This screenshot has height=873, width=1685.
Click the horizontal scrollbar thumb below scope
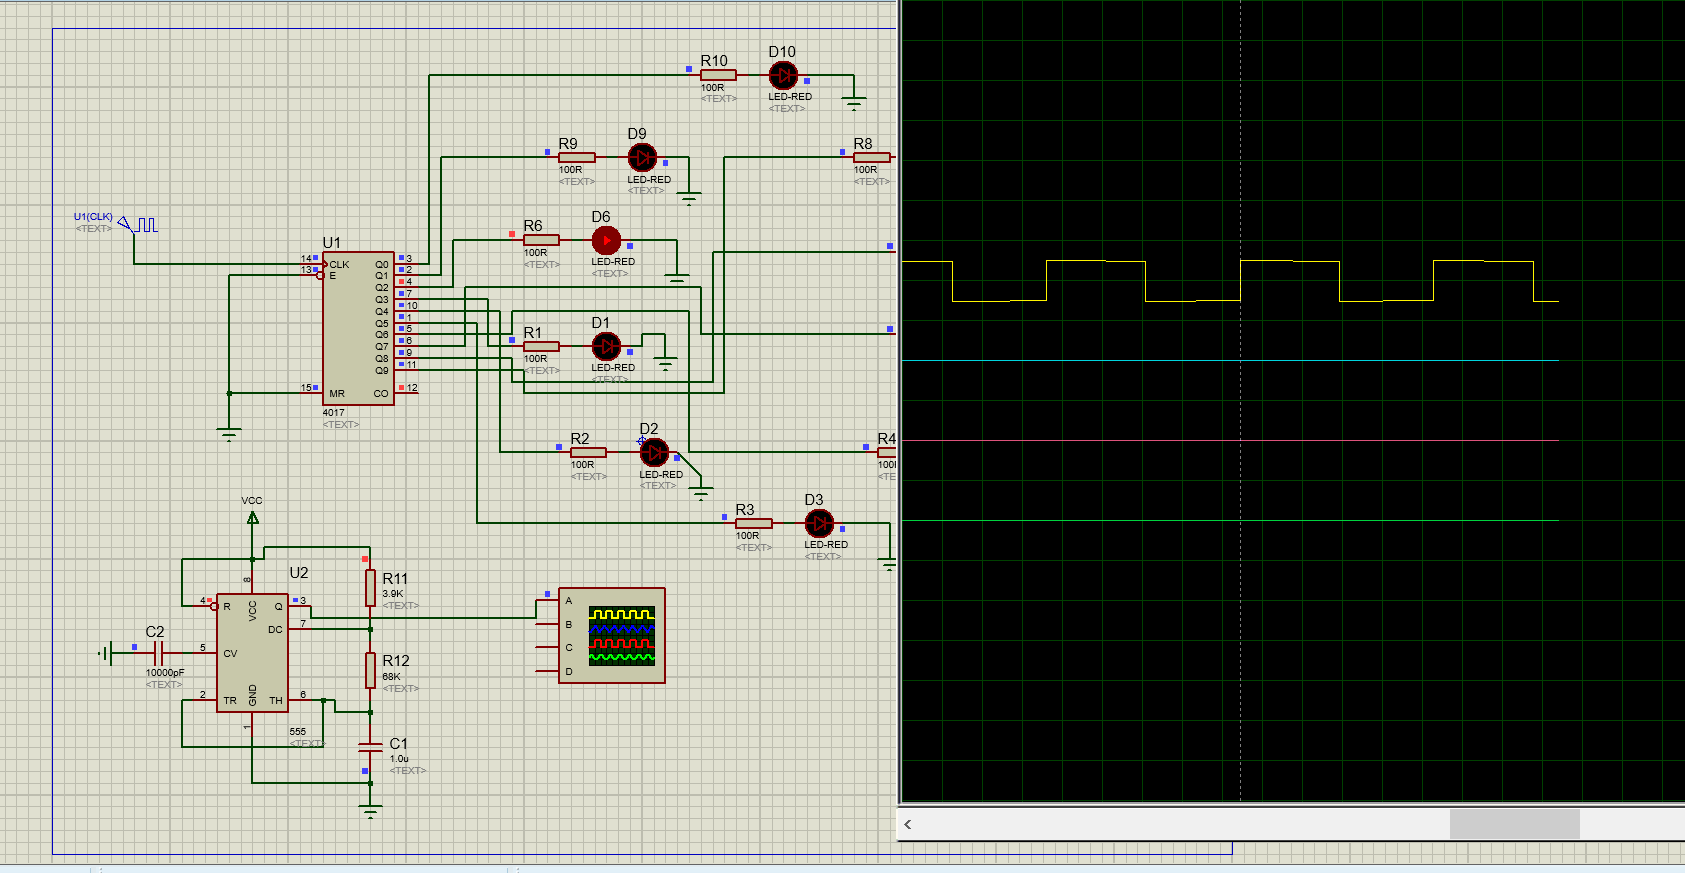click(x=1514, y=824)
